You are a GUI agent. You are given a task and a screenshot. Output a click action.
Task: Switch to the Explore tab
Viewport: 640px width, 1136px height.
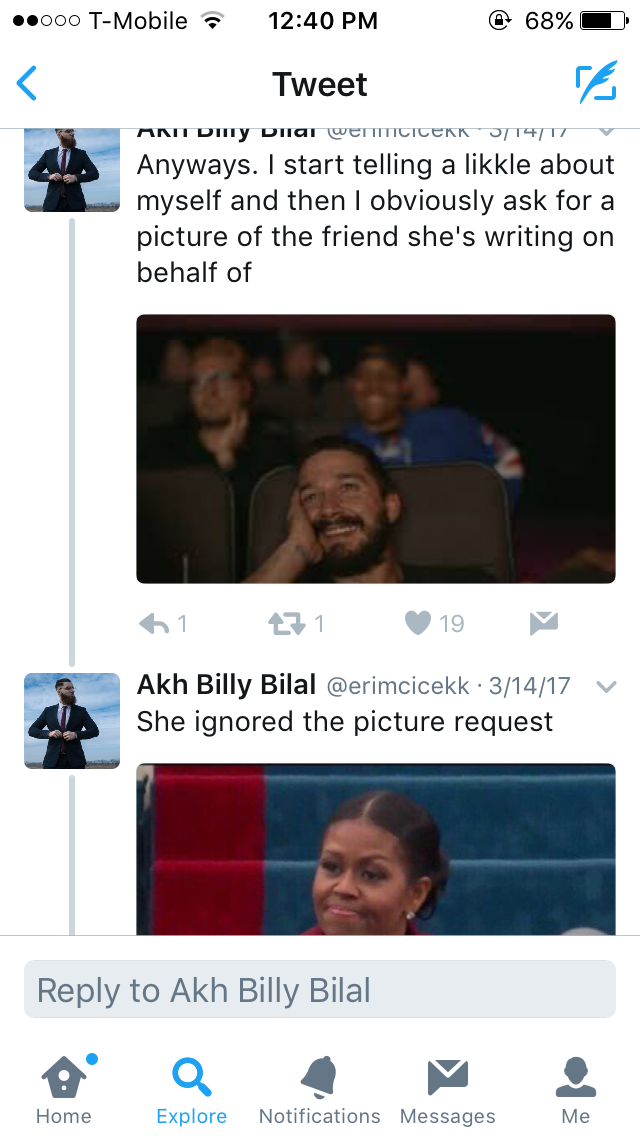tap(192, 1089)
